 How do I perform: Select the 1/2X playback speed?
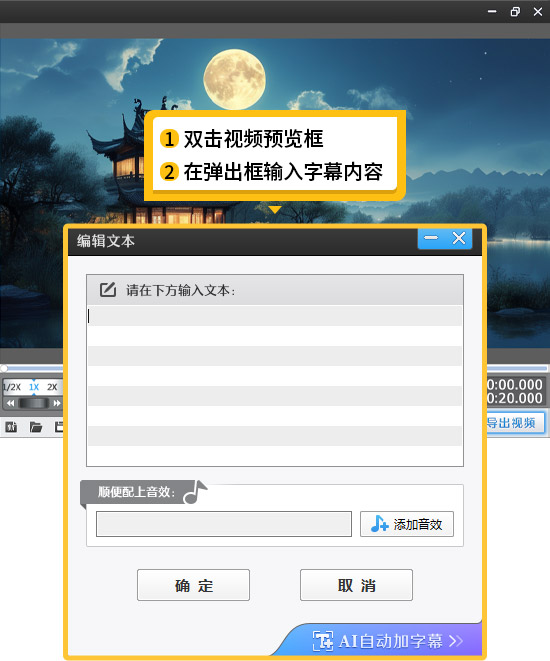[x=12, y=387]
